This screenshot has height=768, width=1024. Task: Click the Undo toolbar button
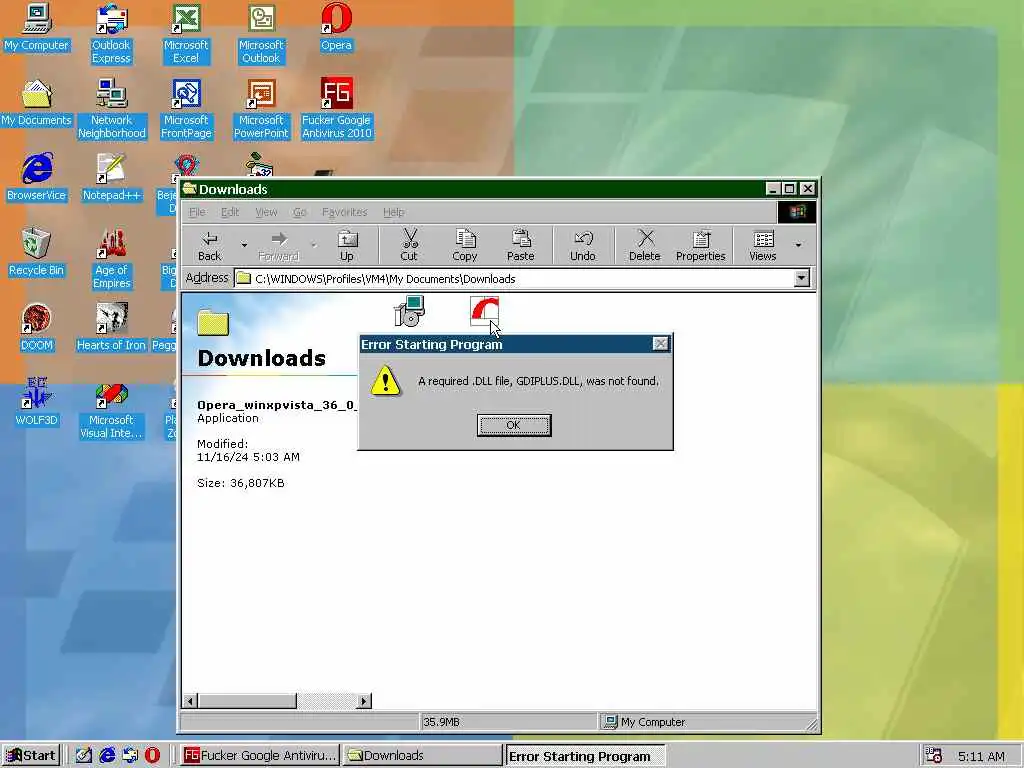point(583,246)
